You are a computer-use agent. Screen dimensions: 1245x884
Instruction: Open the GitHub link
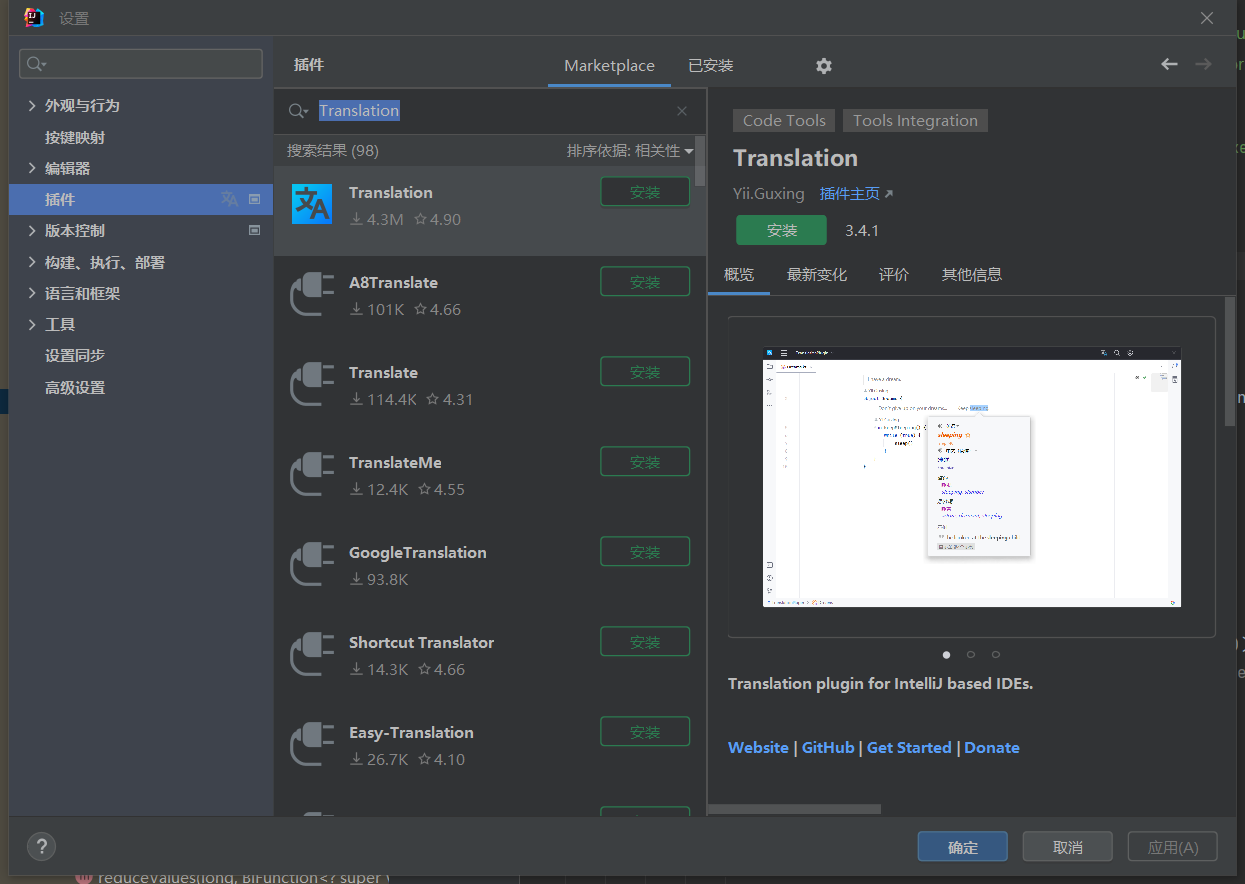point(828,748)
